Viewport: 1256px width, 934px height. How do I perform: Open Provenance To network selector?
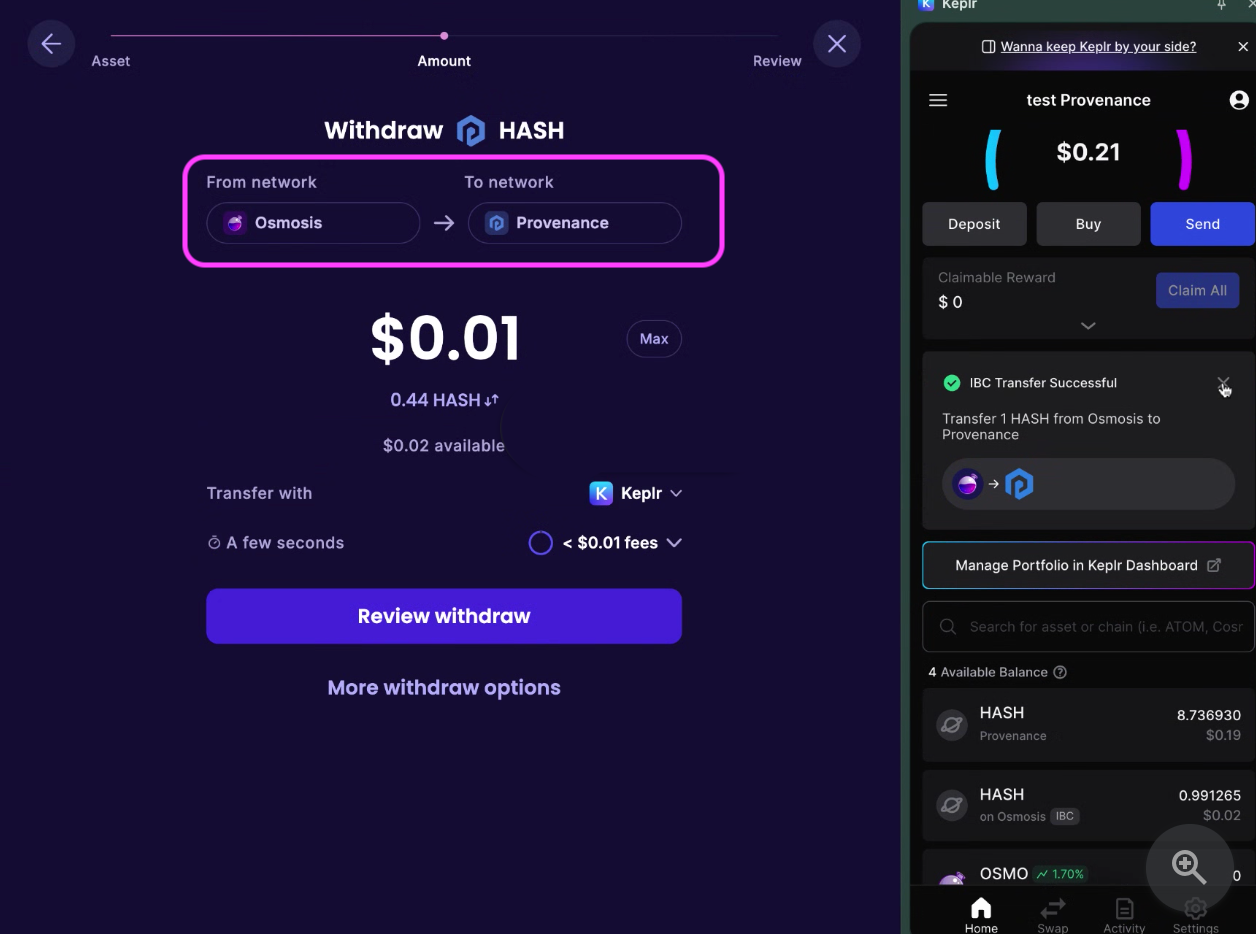click(575, 223)
